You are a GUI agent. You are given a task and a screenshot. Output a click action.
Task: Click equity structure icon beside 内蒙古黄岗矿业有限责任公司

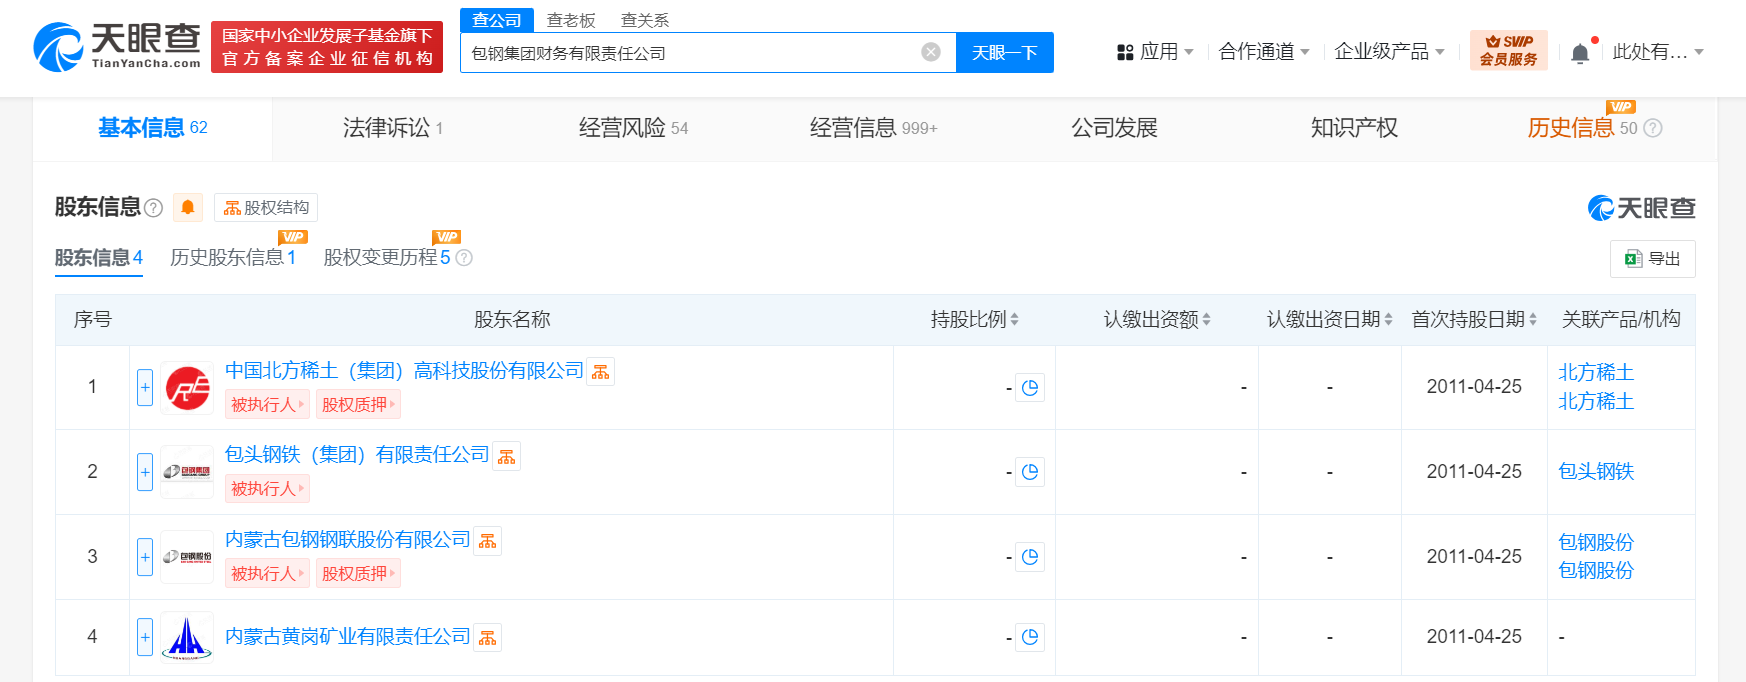pyautogui.click(x=488, y=638)
